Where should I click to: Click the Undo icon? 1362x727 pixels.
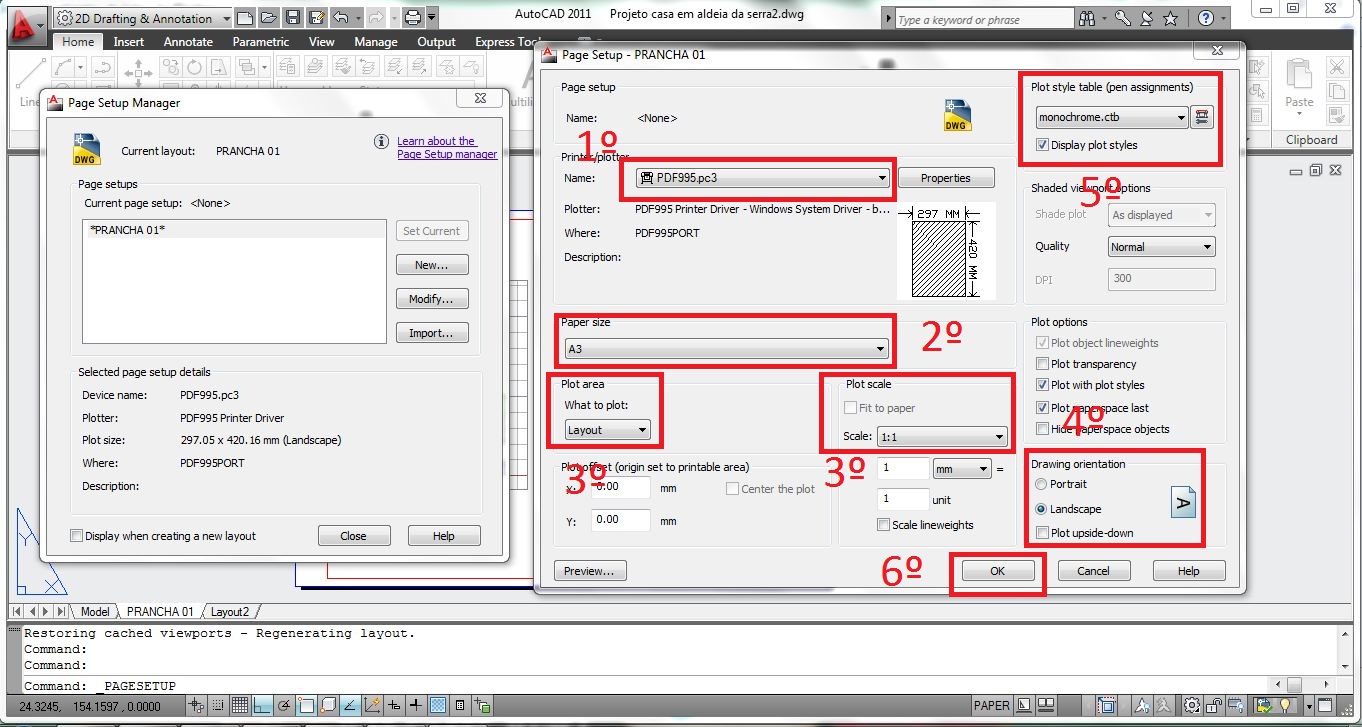339,17
